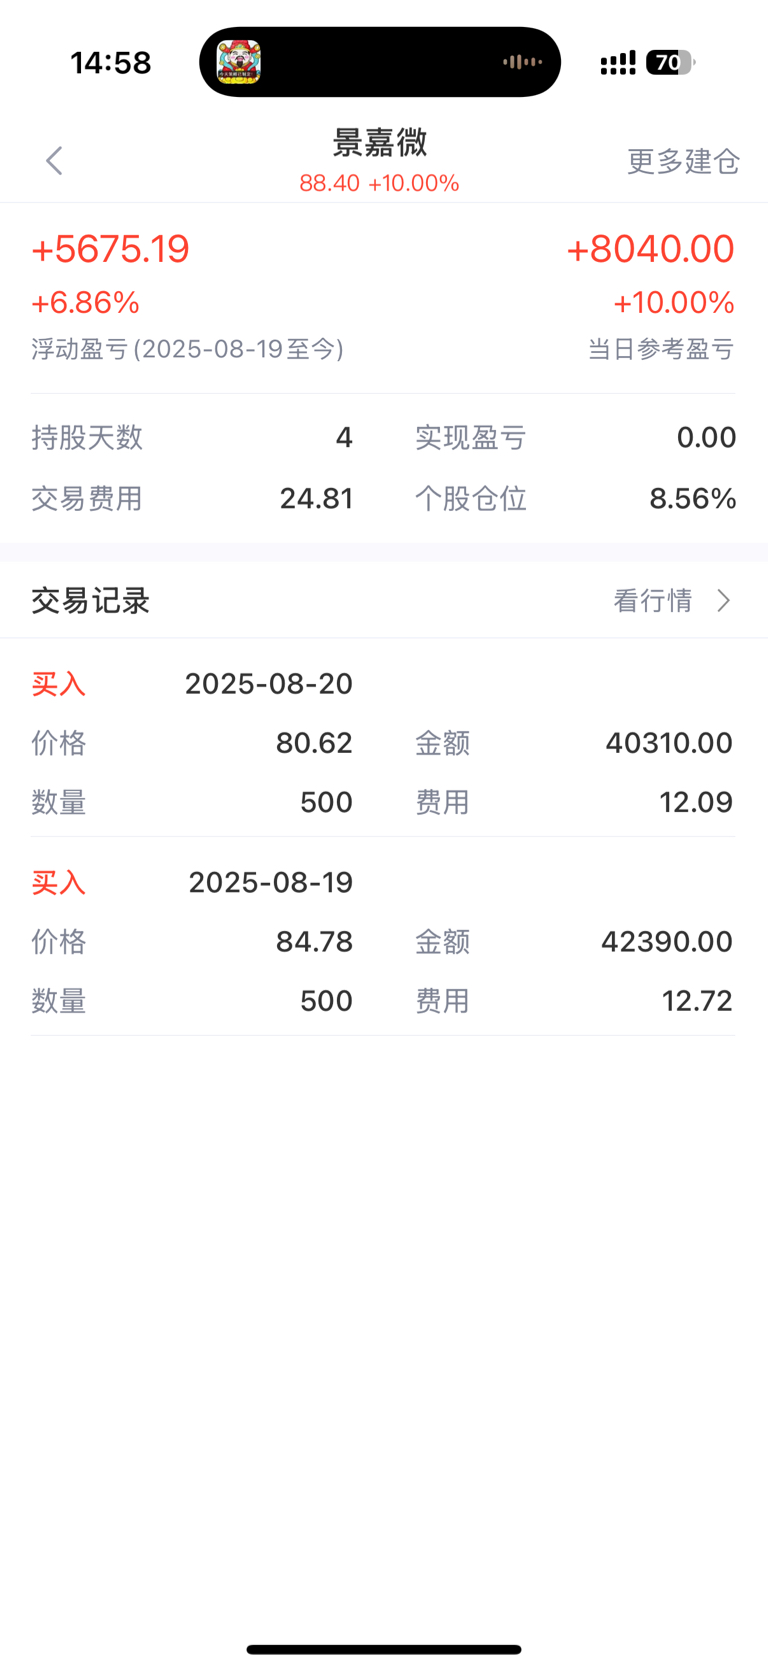Tap the 持股天数 row
The image size is (768, 1670).
click(x=192, y=437)
